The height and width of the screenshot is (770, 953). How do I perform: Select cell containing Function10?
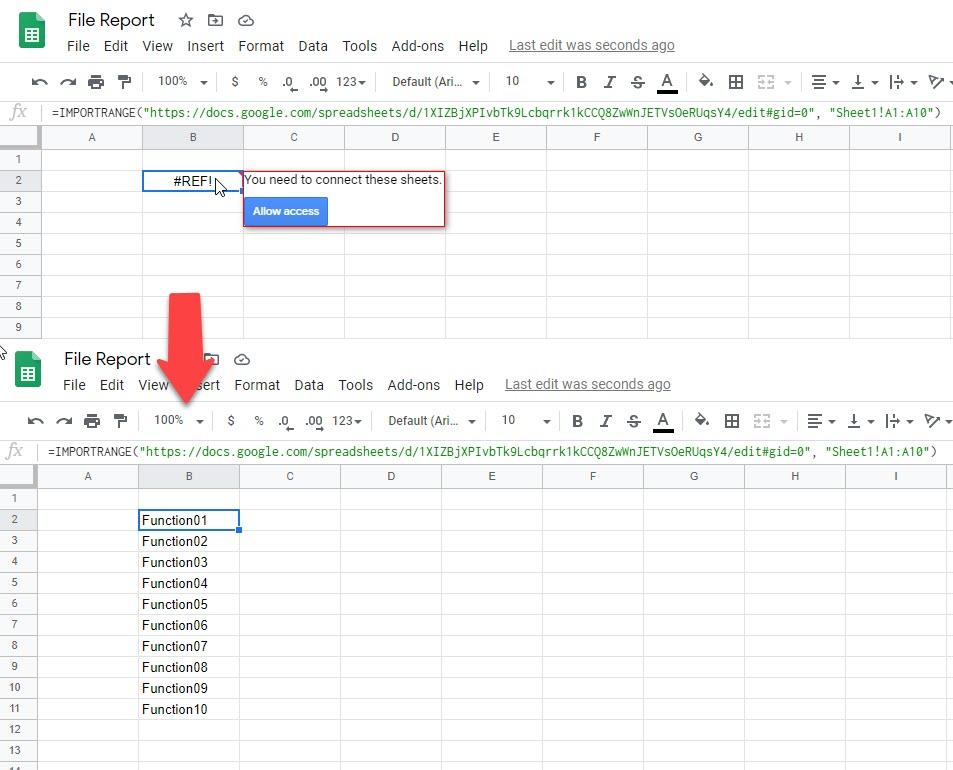pyautogui.click(x=189, y=709)
